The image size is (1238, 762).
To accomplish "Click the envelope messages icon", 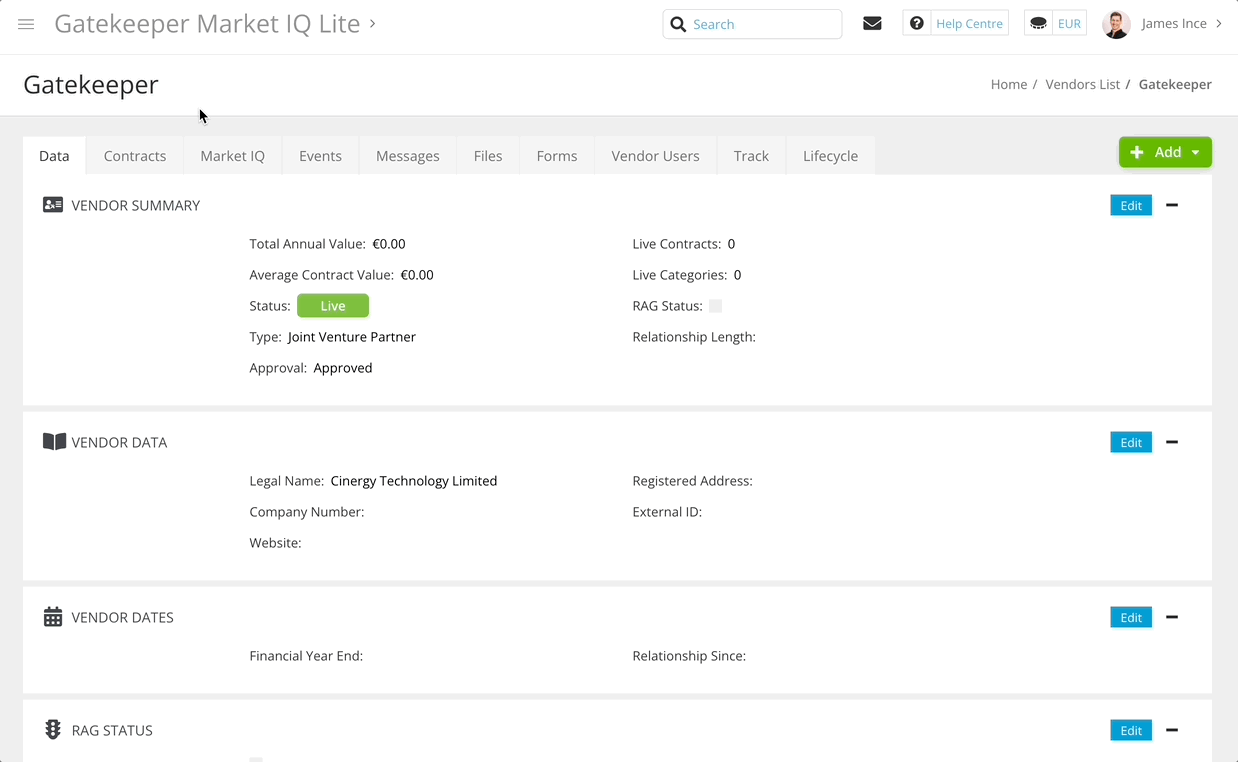I will (872, 24).
